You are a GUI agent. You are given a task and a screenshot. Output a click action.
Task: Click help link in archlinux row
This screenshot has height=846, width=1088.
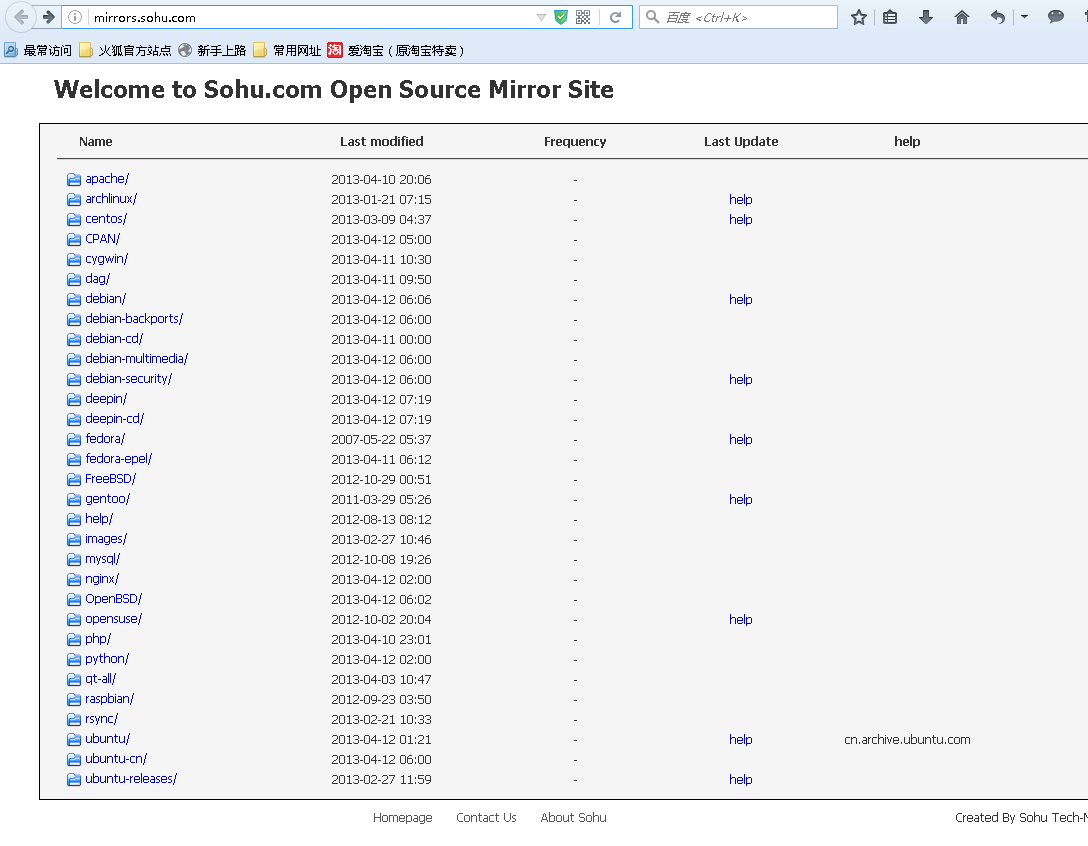pyautogui.click(x=740, y=200)
